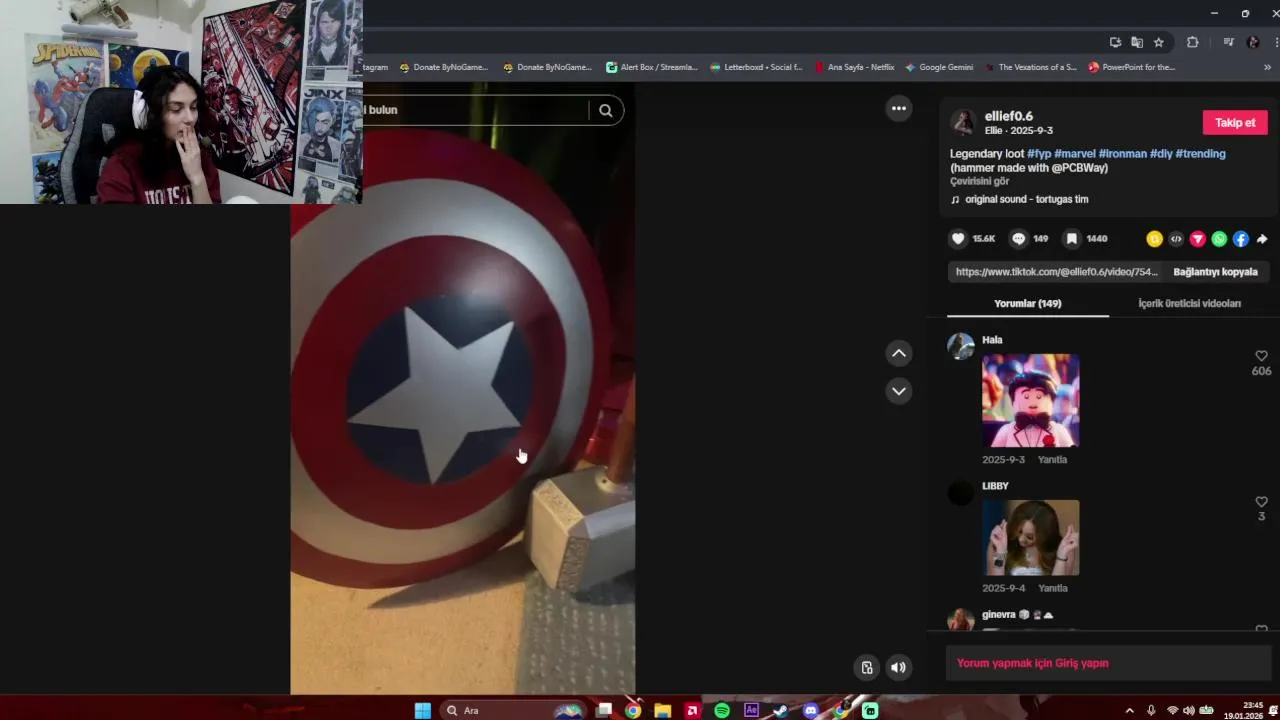
Task: Share via the WhatsApp icon
Action: point(1219,239)
